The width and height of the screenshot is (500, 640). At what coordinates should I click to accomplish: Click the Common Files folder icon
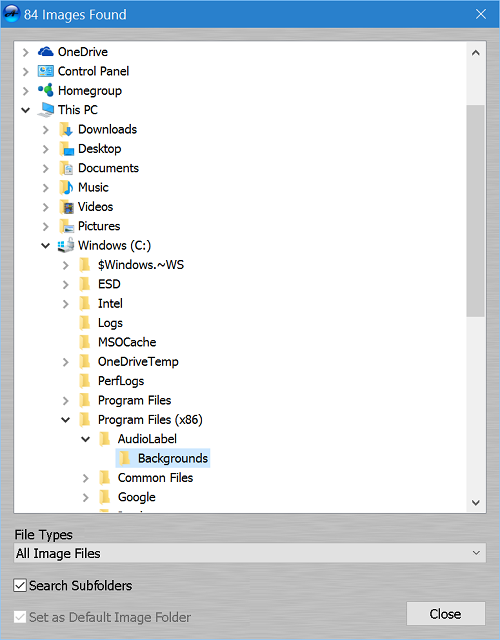click(104, 478)
